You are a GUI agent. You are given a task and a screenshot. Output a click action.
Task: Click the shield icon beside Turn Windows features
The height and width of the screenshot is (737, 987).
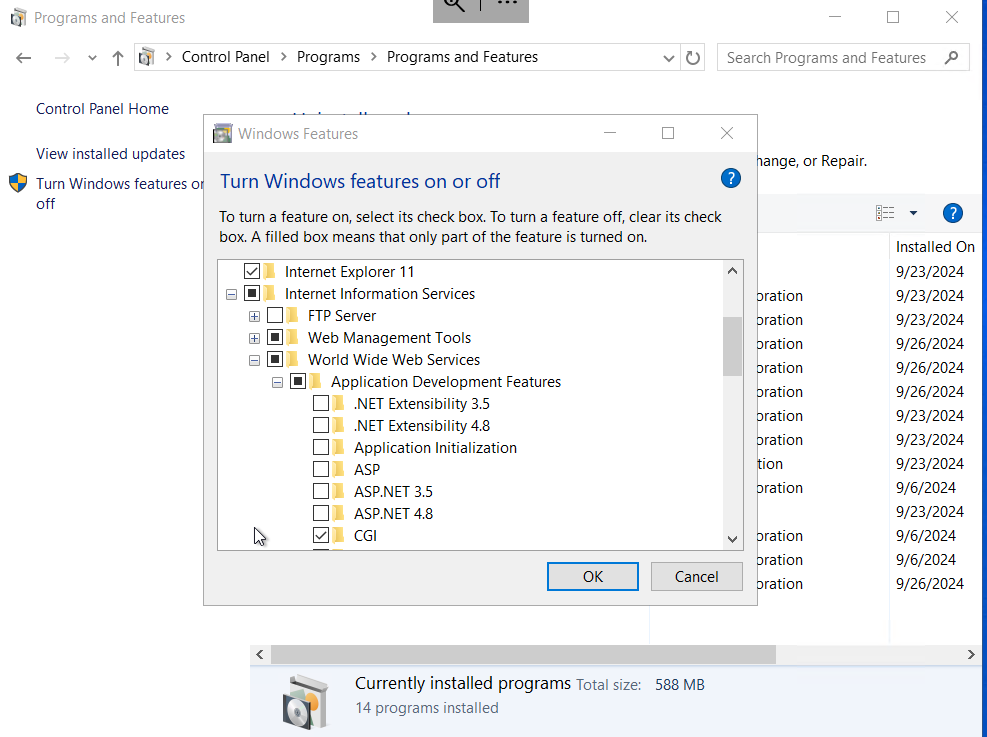[18, 183]
